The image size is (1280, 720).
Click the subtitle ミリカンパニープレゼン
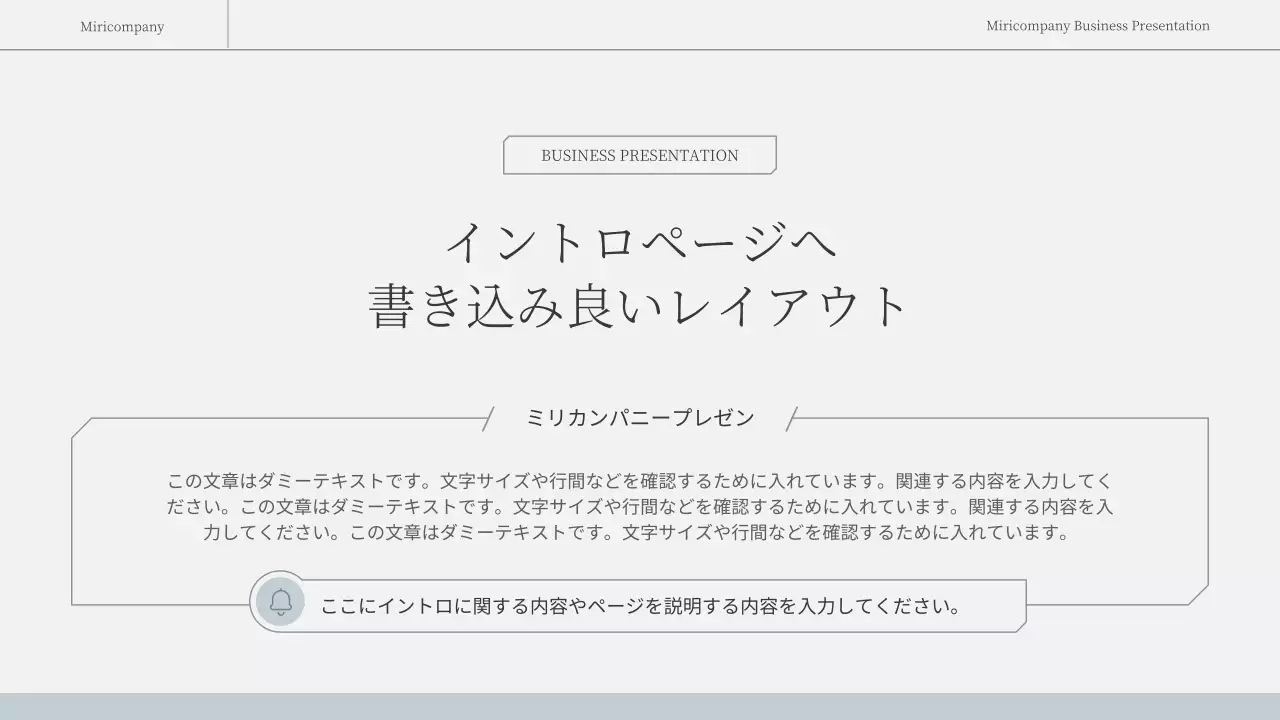coord(641,417)
